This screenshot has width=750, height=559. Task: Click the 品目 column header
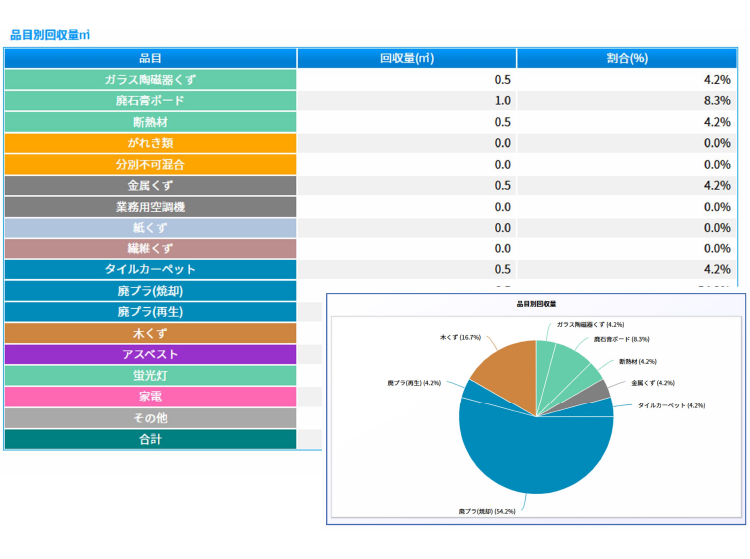tap(150, 58)
